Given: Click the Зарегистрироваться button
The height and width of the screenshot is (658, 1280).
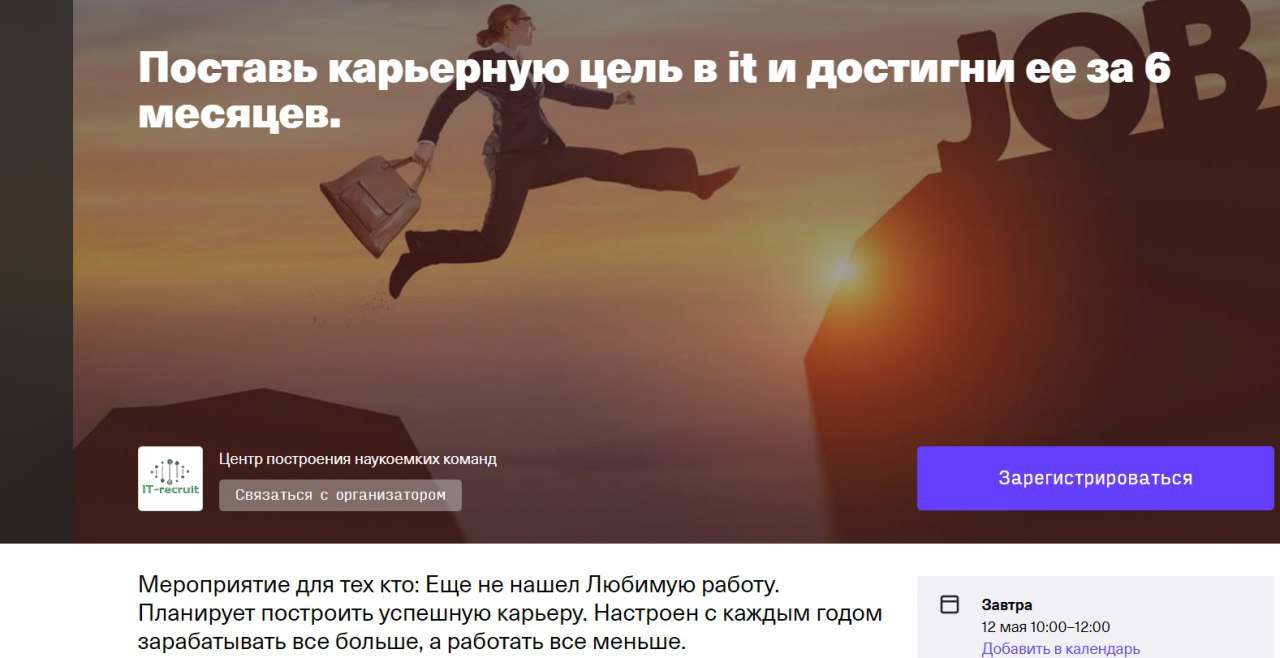Looking at the screenshot, I should (x=1095, y=478).
